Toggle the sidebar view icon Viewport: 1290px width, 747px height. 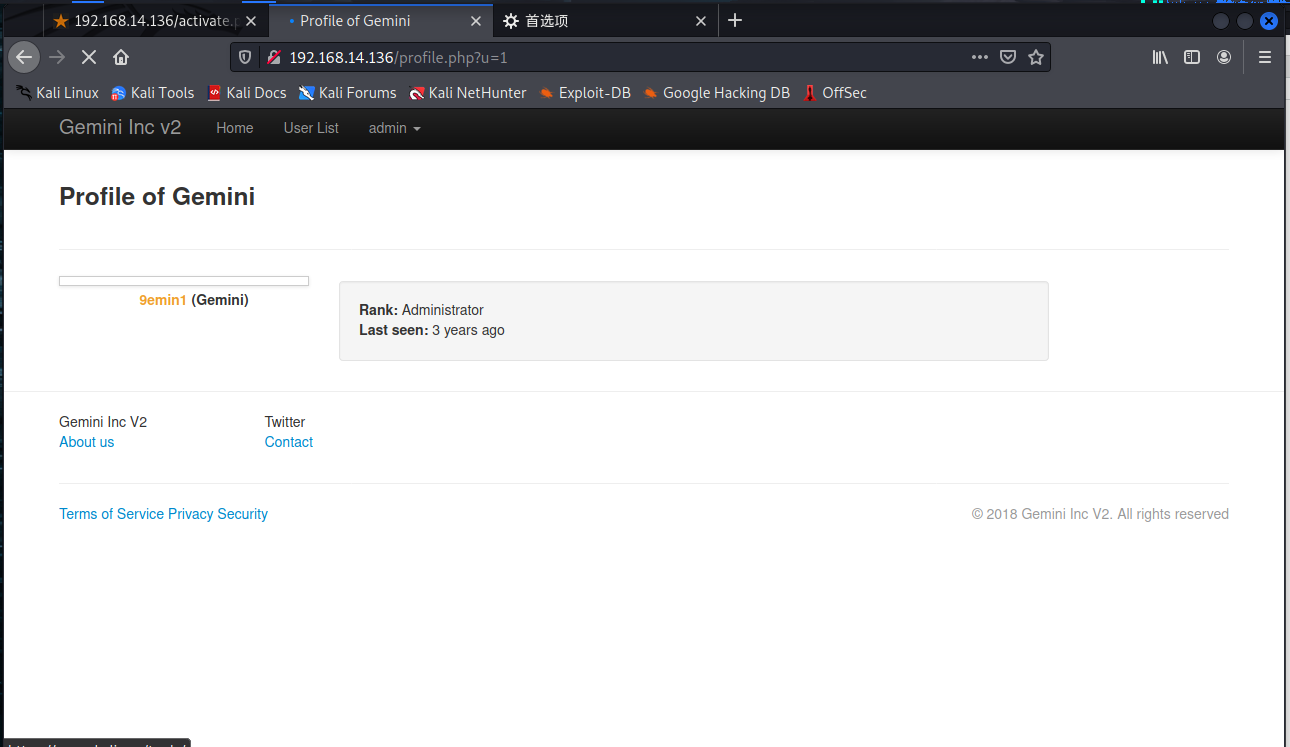point(1191,57)
